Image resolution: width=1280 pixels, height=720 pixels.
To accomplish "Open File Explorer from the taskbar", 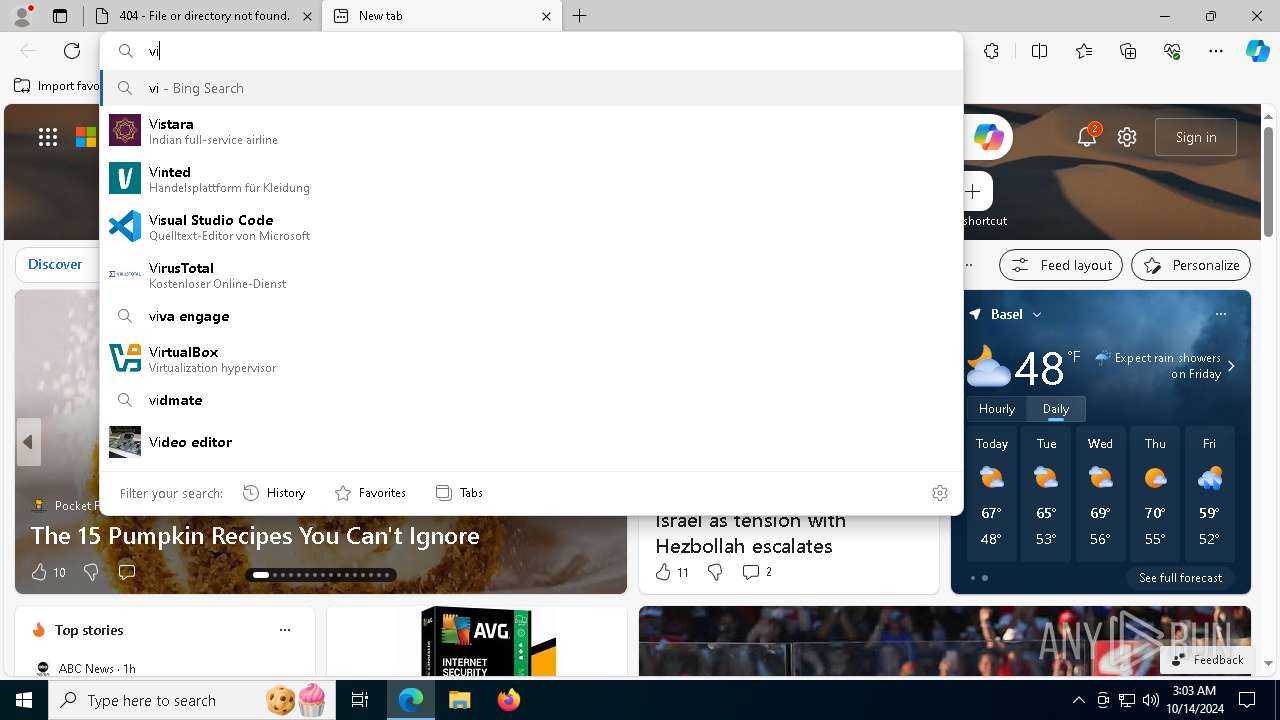I will [459, 700].
